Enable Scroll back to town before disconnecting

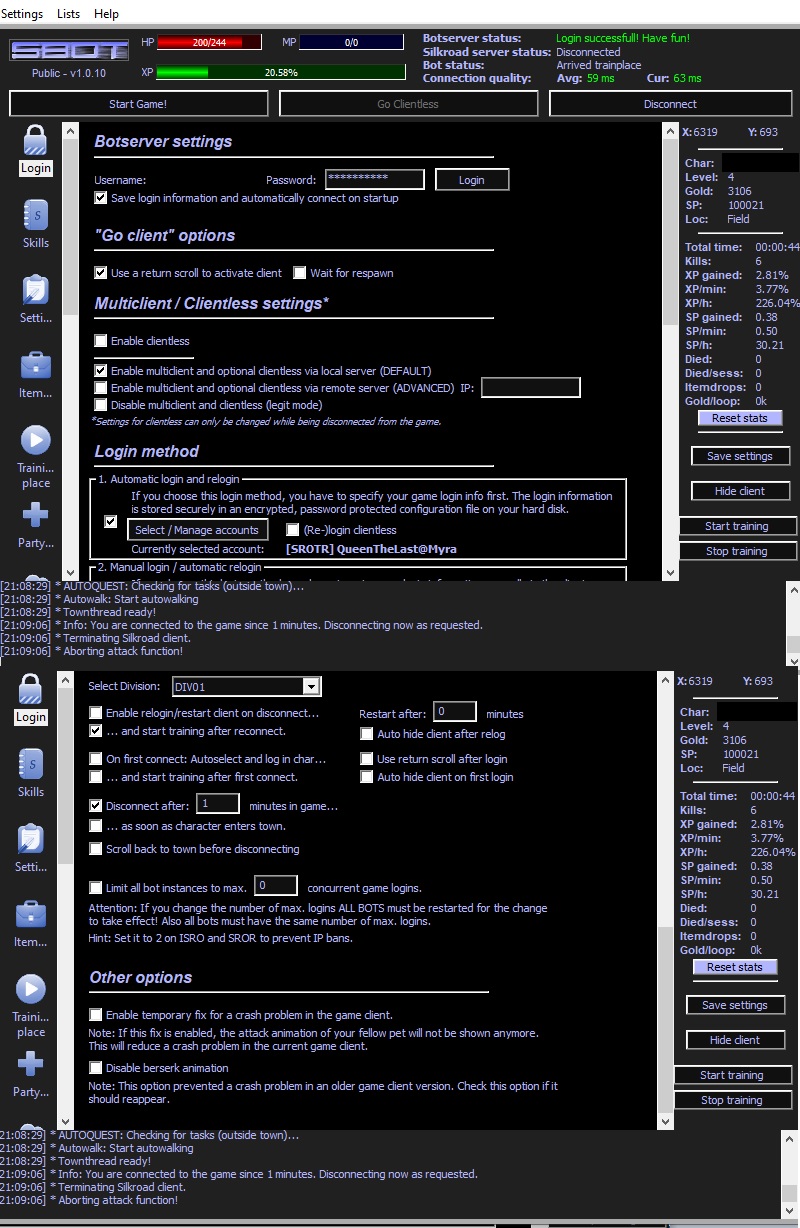pos(96,849)
